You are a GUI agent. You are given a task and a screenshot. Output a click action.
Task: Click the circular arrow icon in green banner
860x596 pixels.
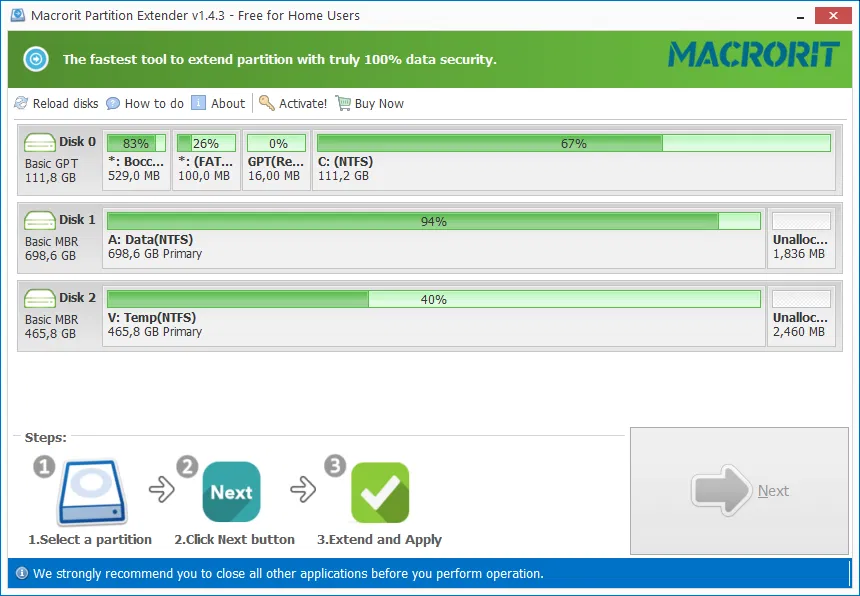(x=36, y=59)
